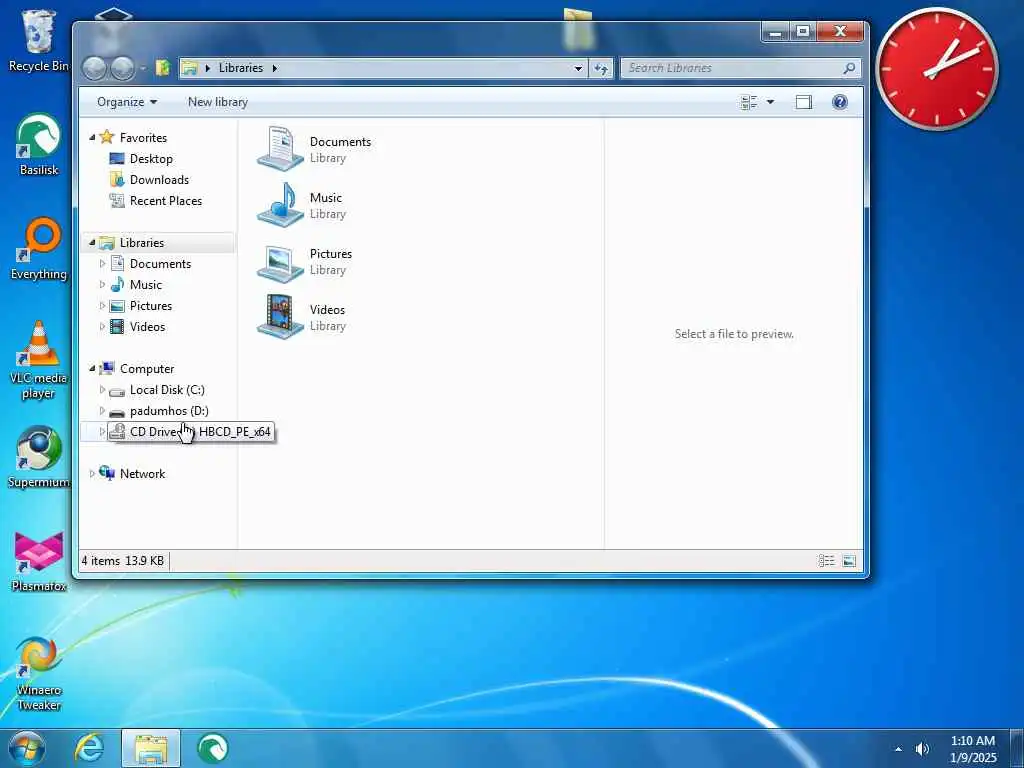Click the Explorer Forward button
1024x768 pixels.
123,68
